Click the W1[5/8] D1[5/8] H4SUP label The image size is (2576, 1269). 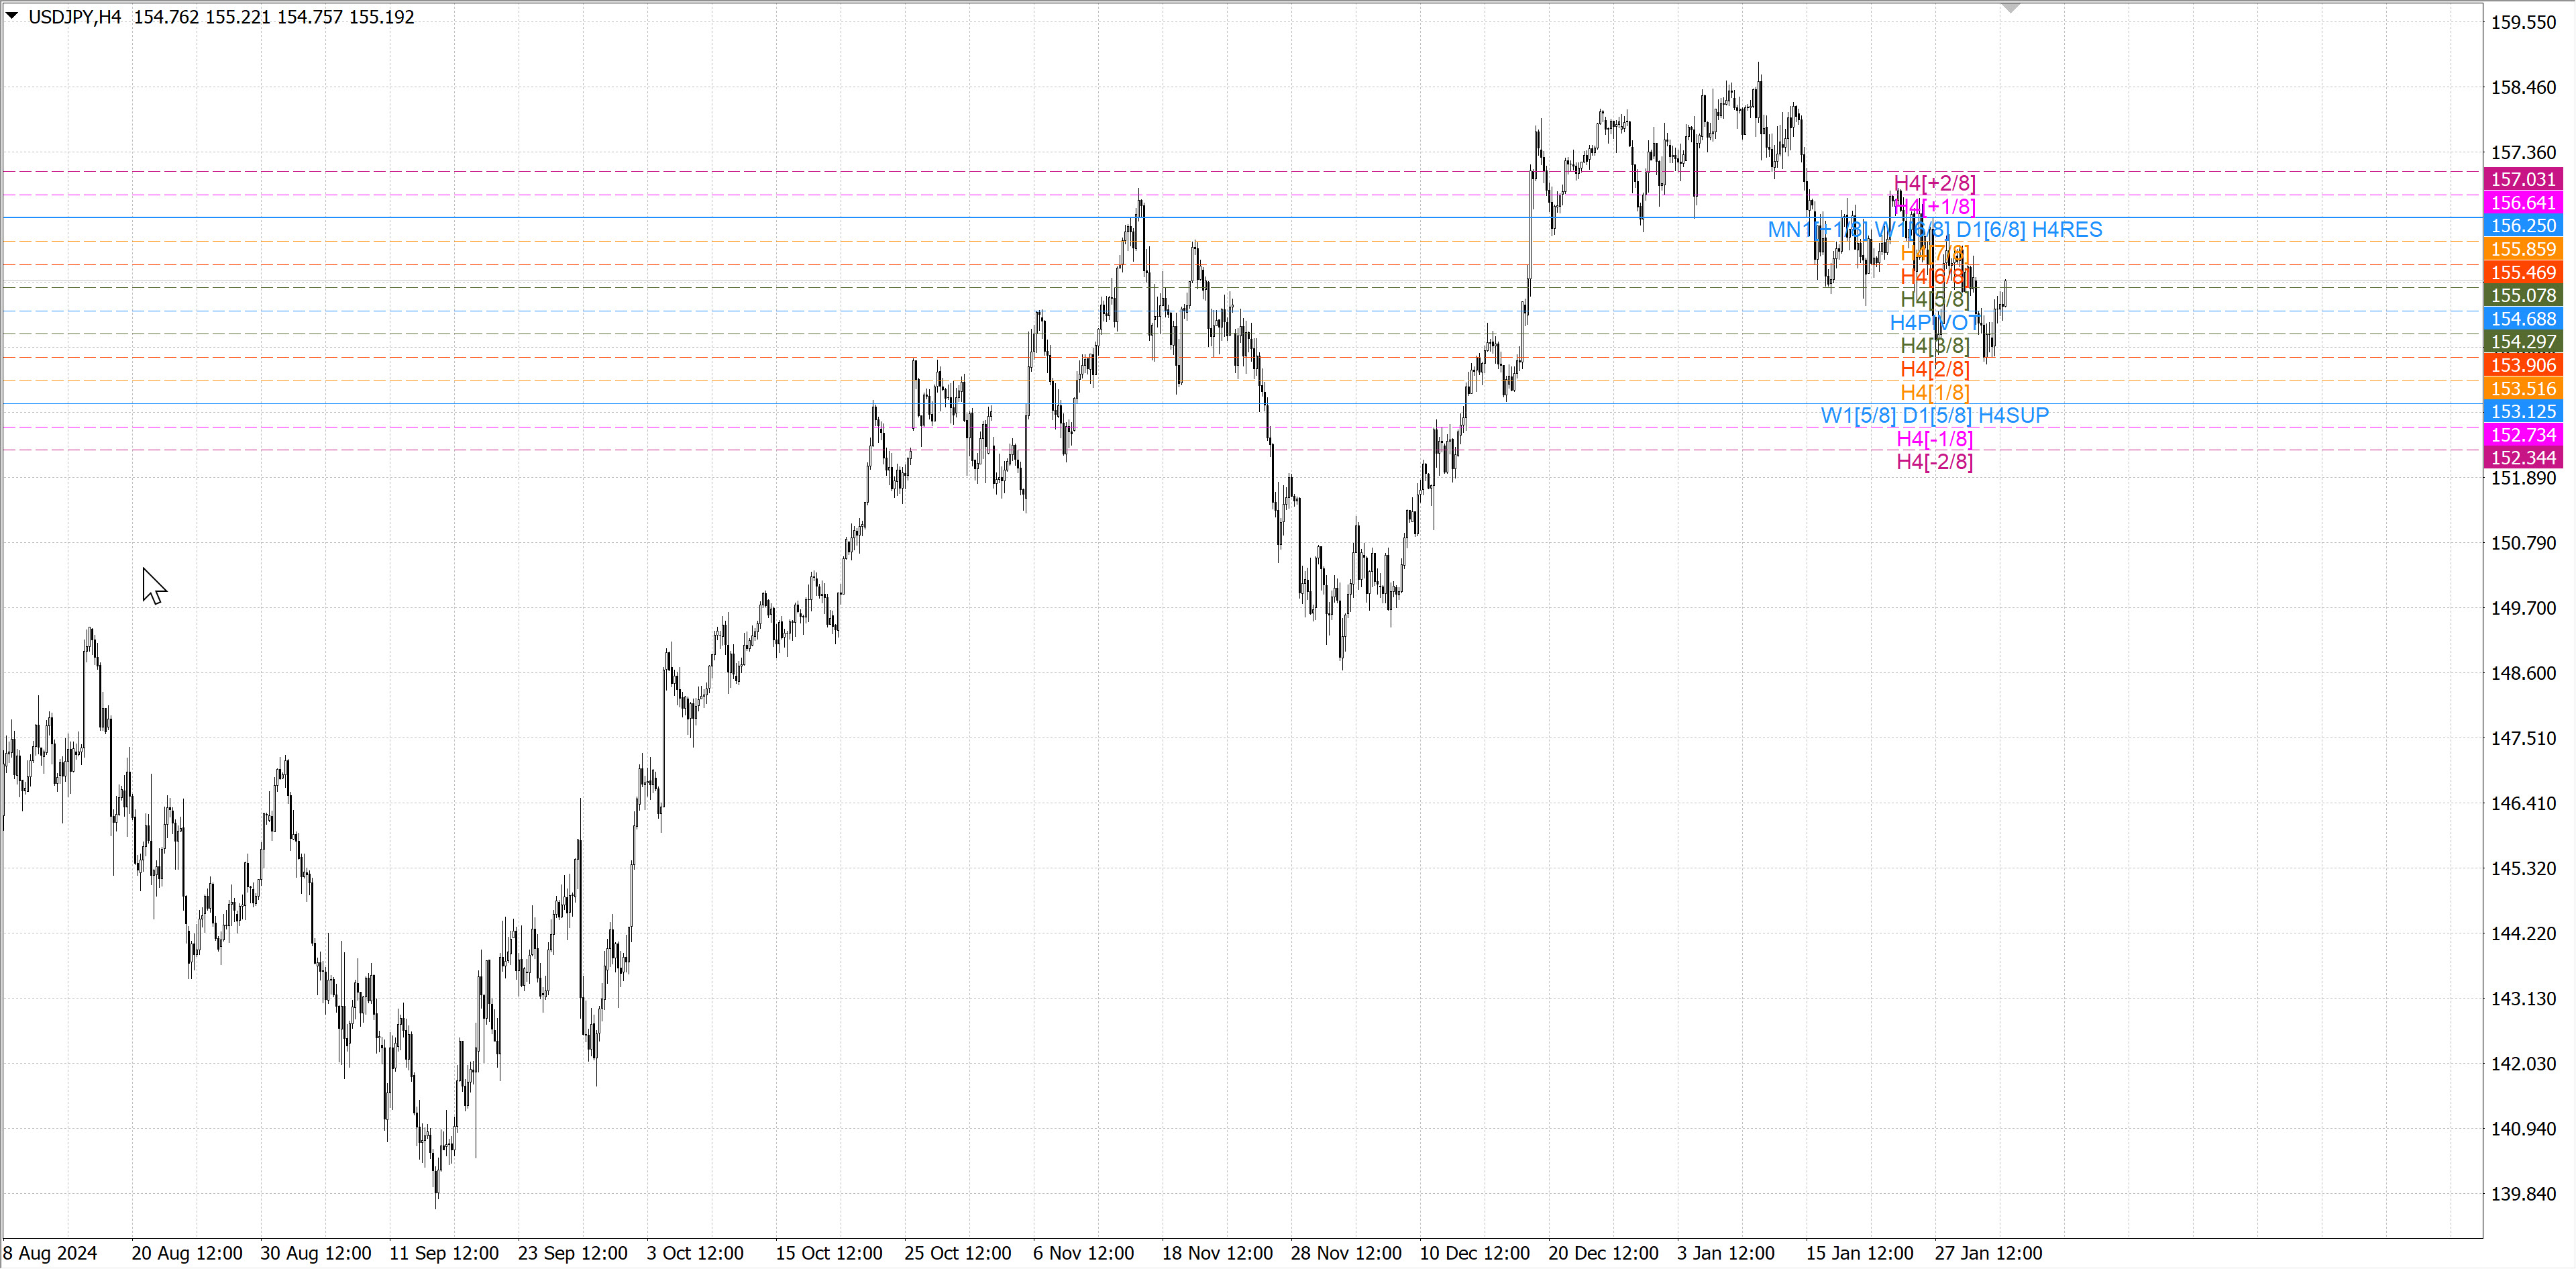[1934, 415]
